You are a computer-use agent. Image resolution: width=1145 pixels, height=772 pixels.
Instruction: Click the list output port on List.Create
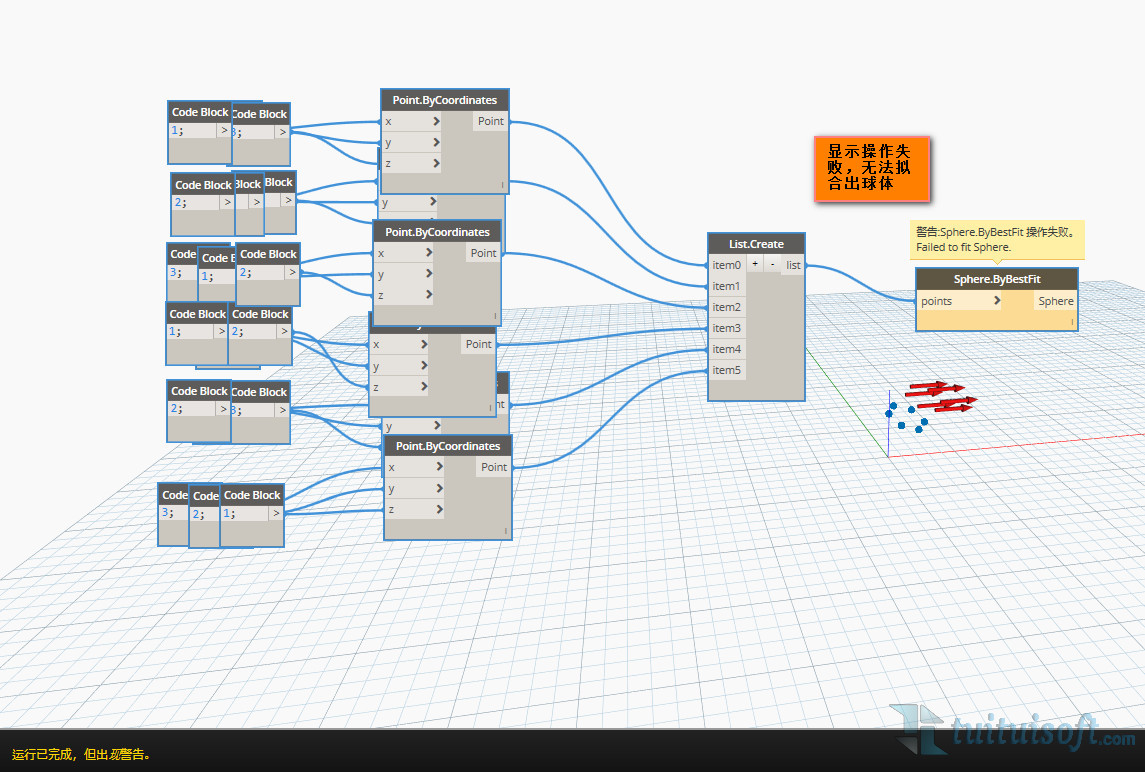point(793,265)
